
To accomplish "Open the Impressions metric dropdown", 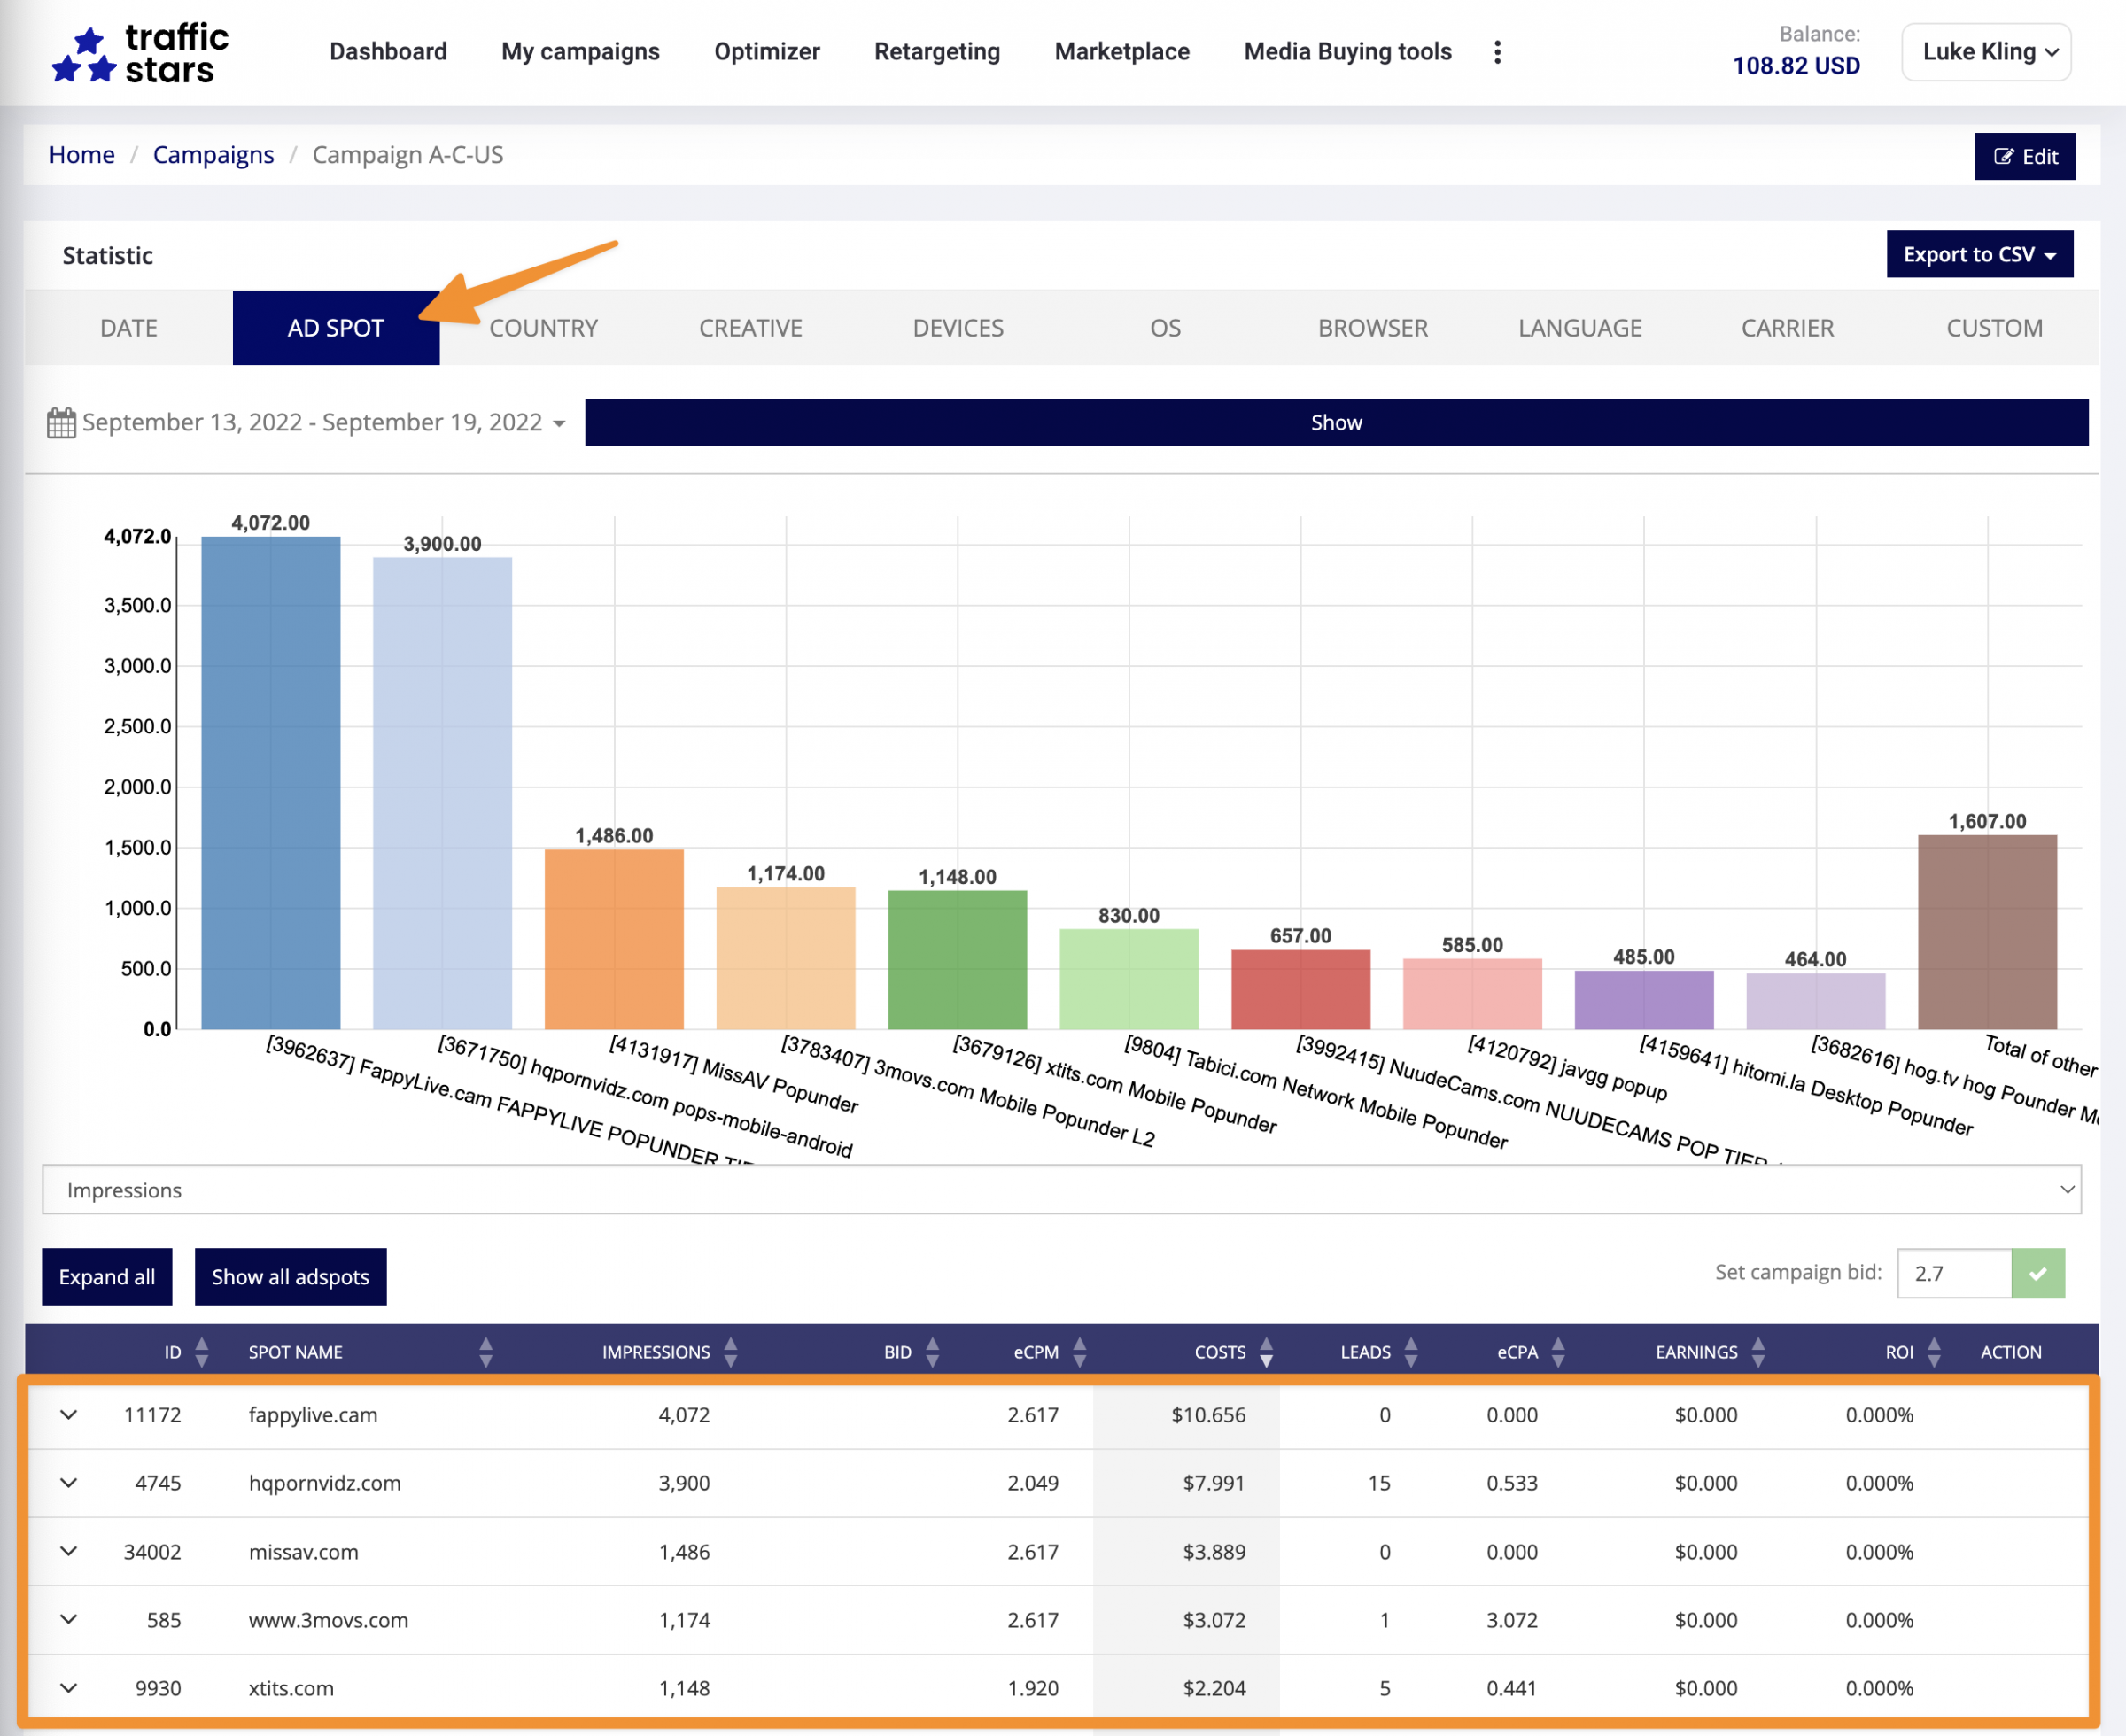I will pyautogui.click(x=1062, y=1189).
